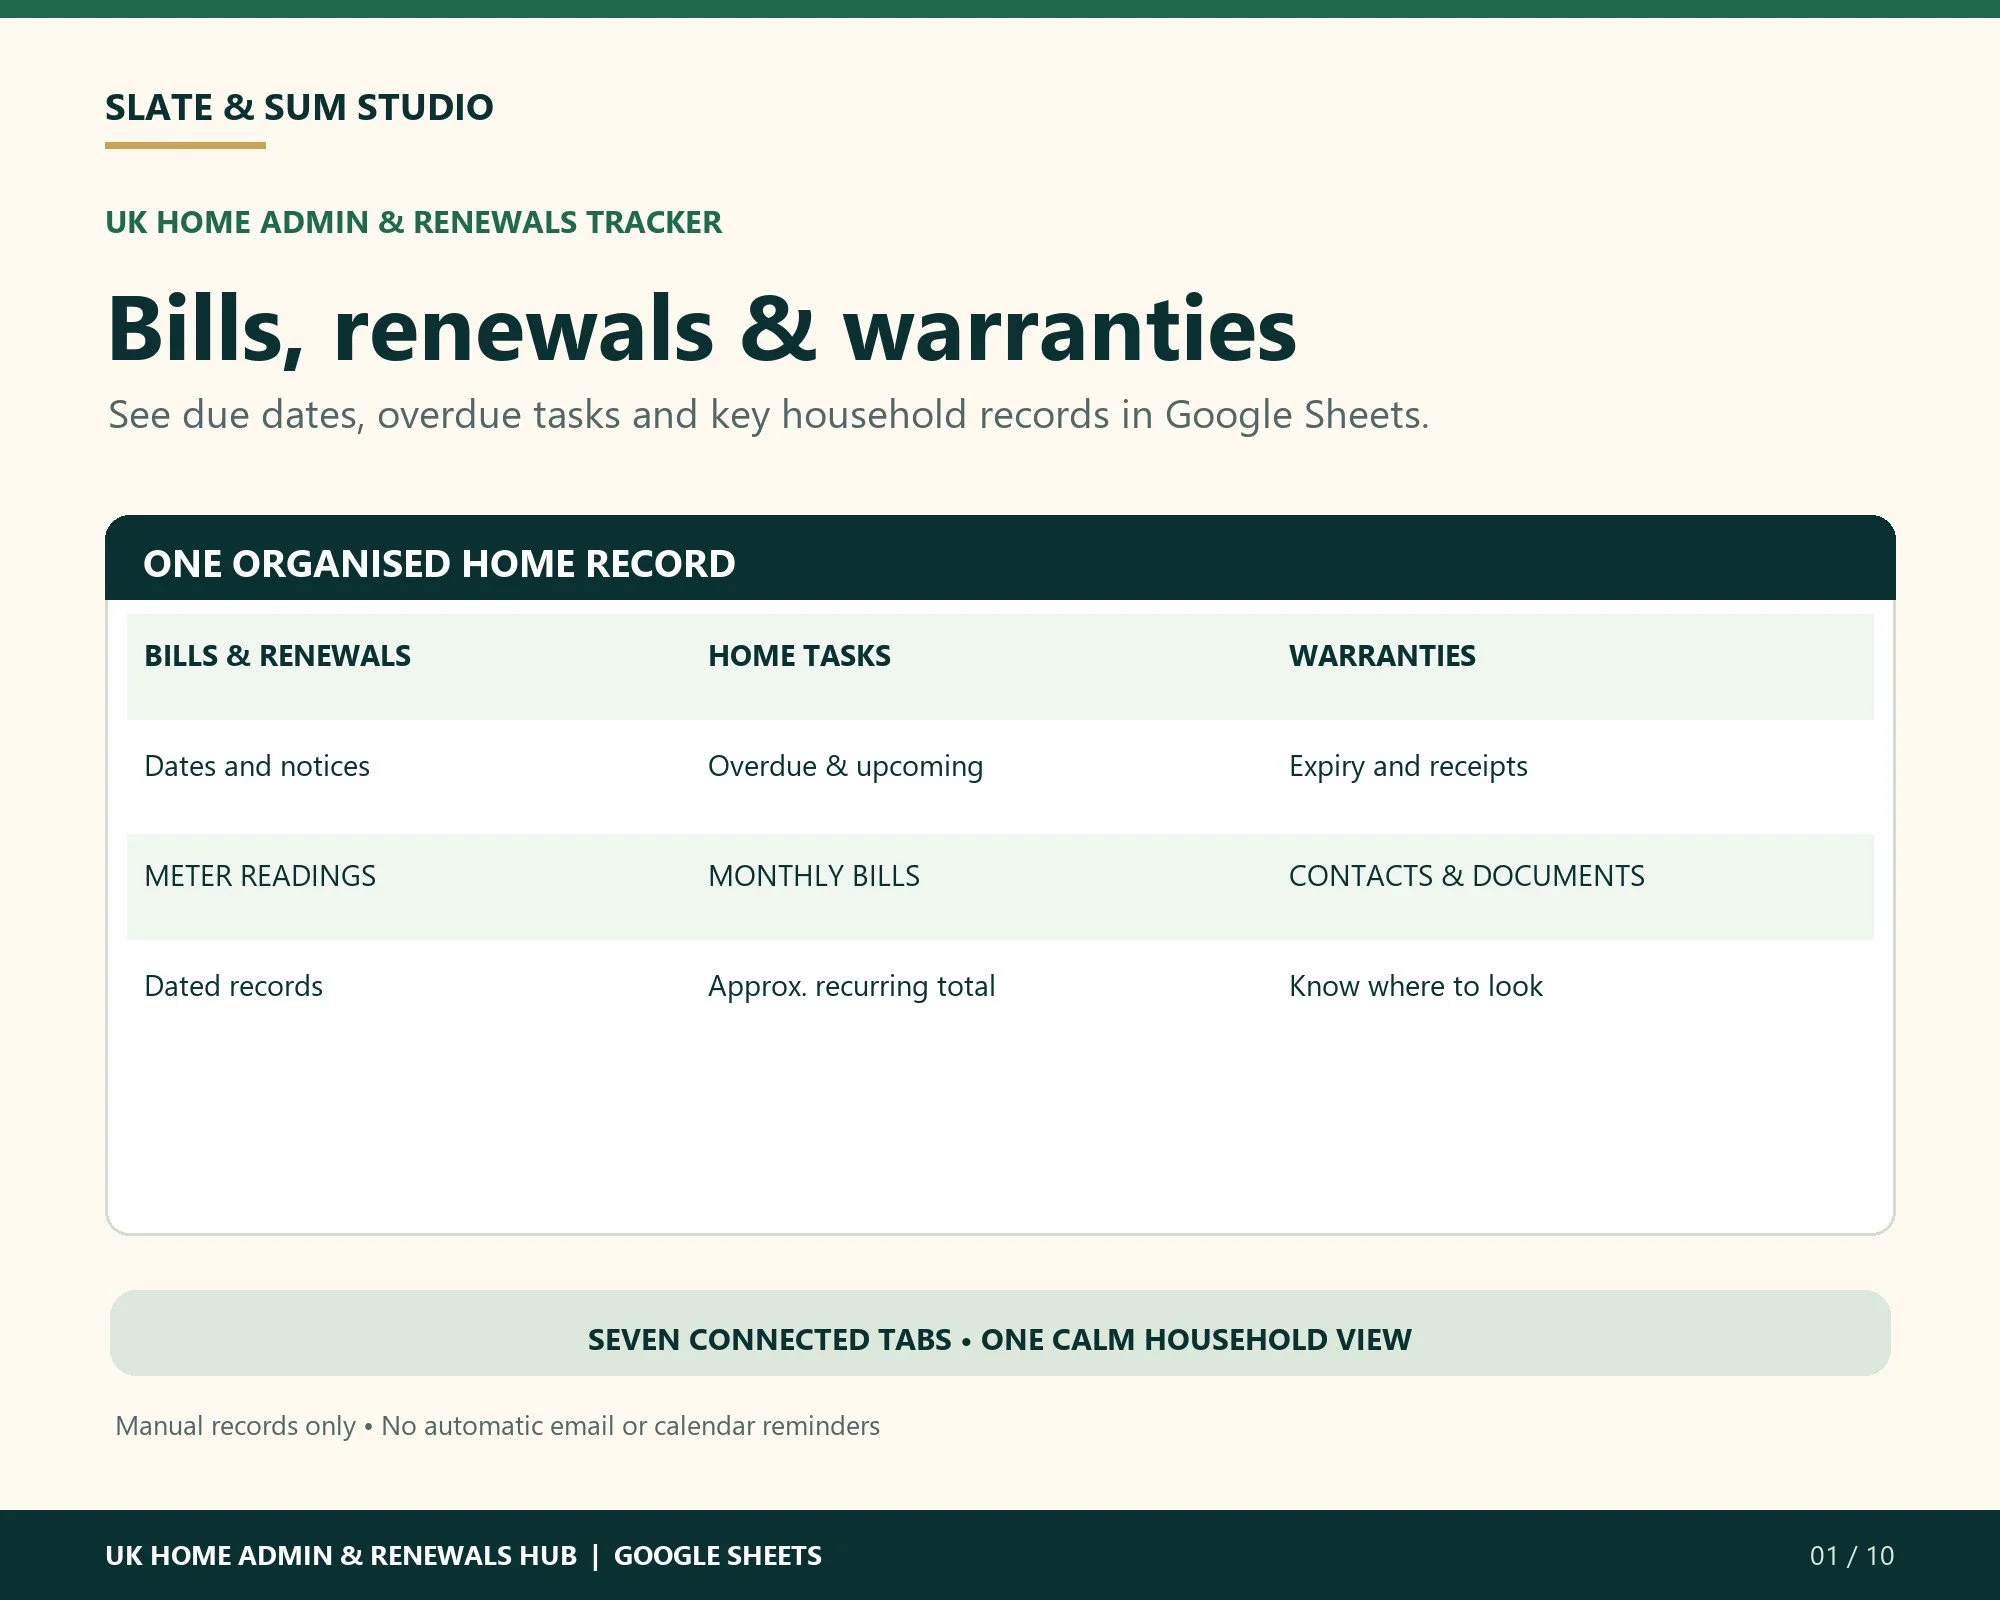Viewport: 2000px width, 1600px height.
Task: Click the 'Dates and notices' cell
Action: point(257,766)
